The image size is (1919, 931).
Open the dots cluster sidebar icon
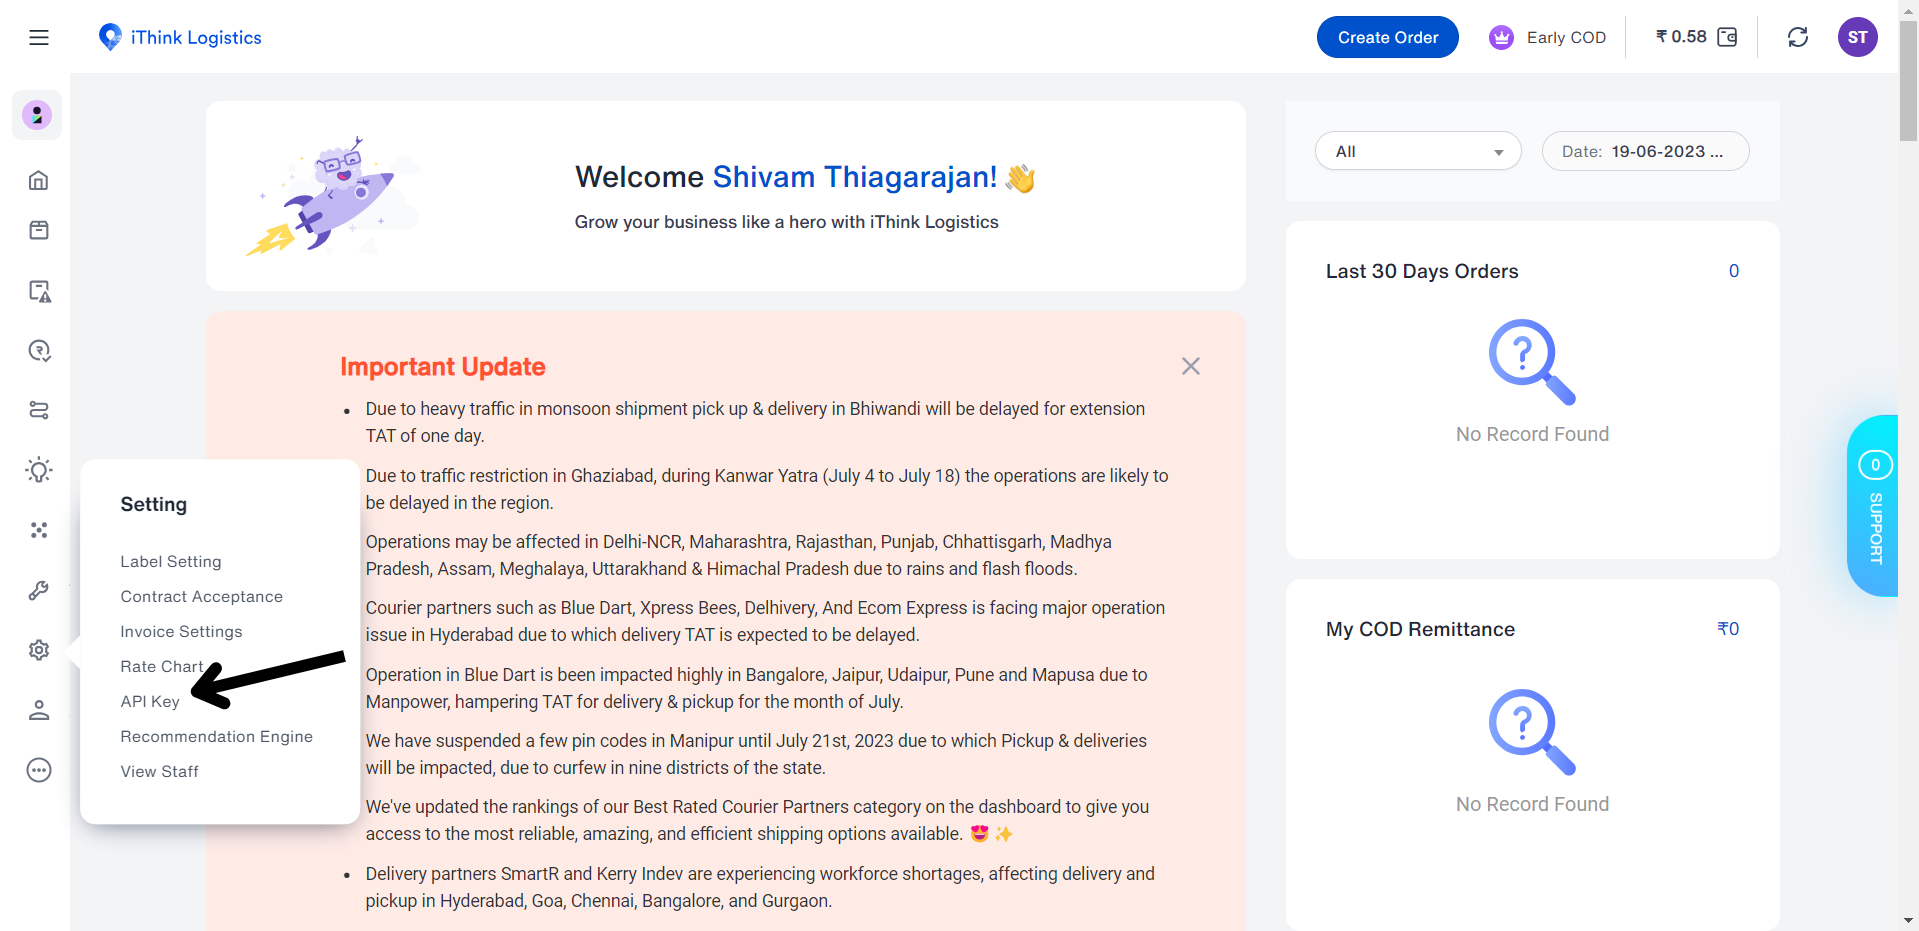tap(39, 530)
